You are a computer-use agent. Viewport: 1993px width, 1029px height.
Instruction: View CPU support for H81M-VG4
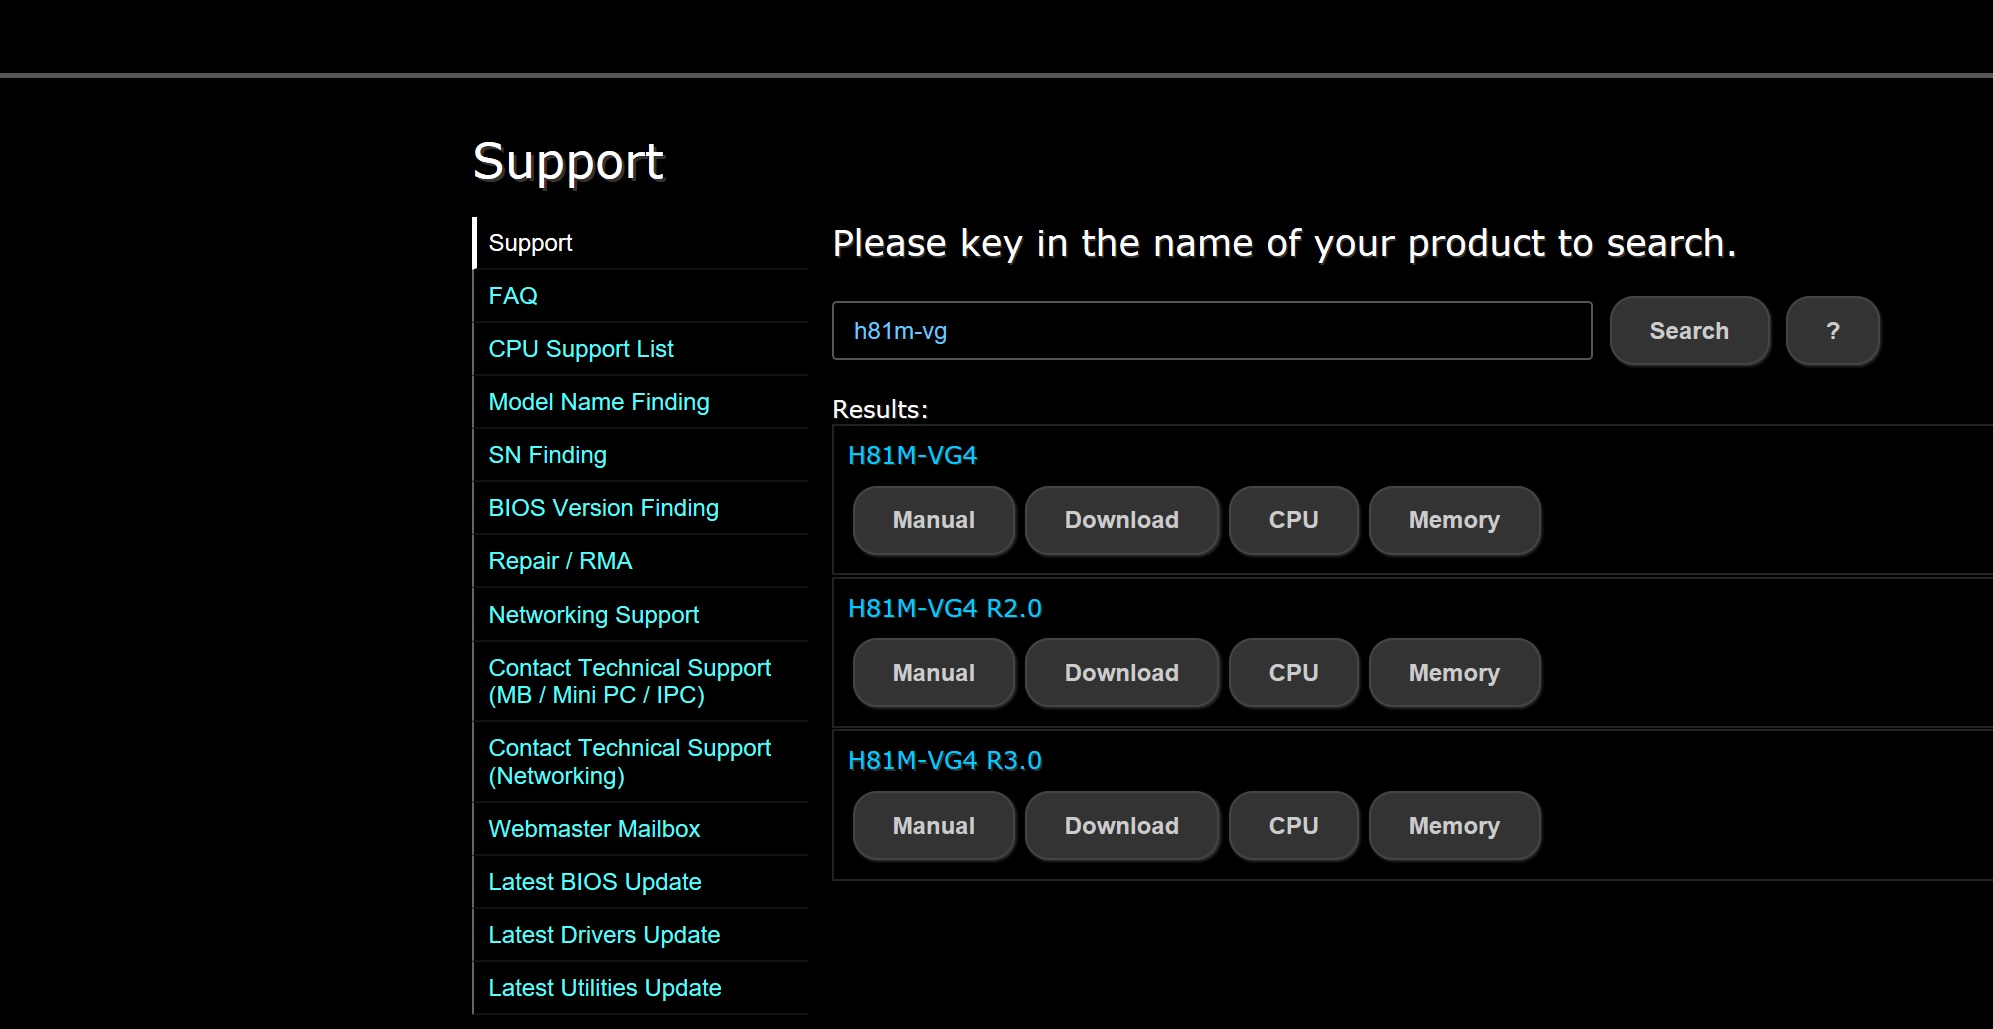1294,520
